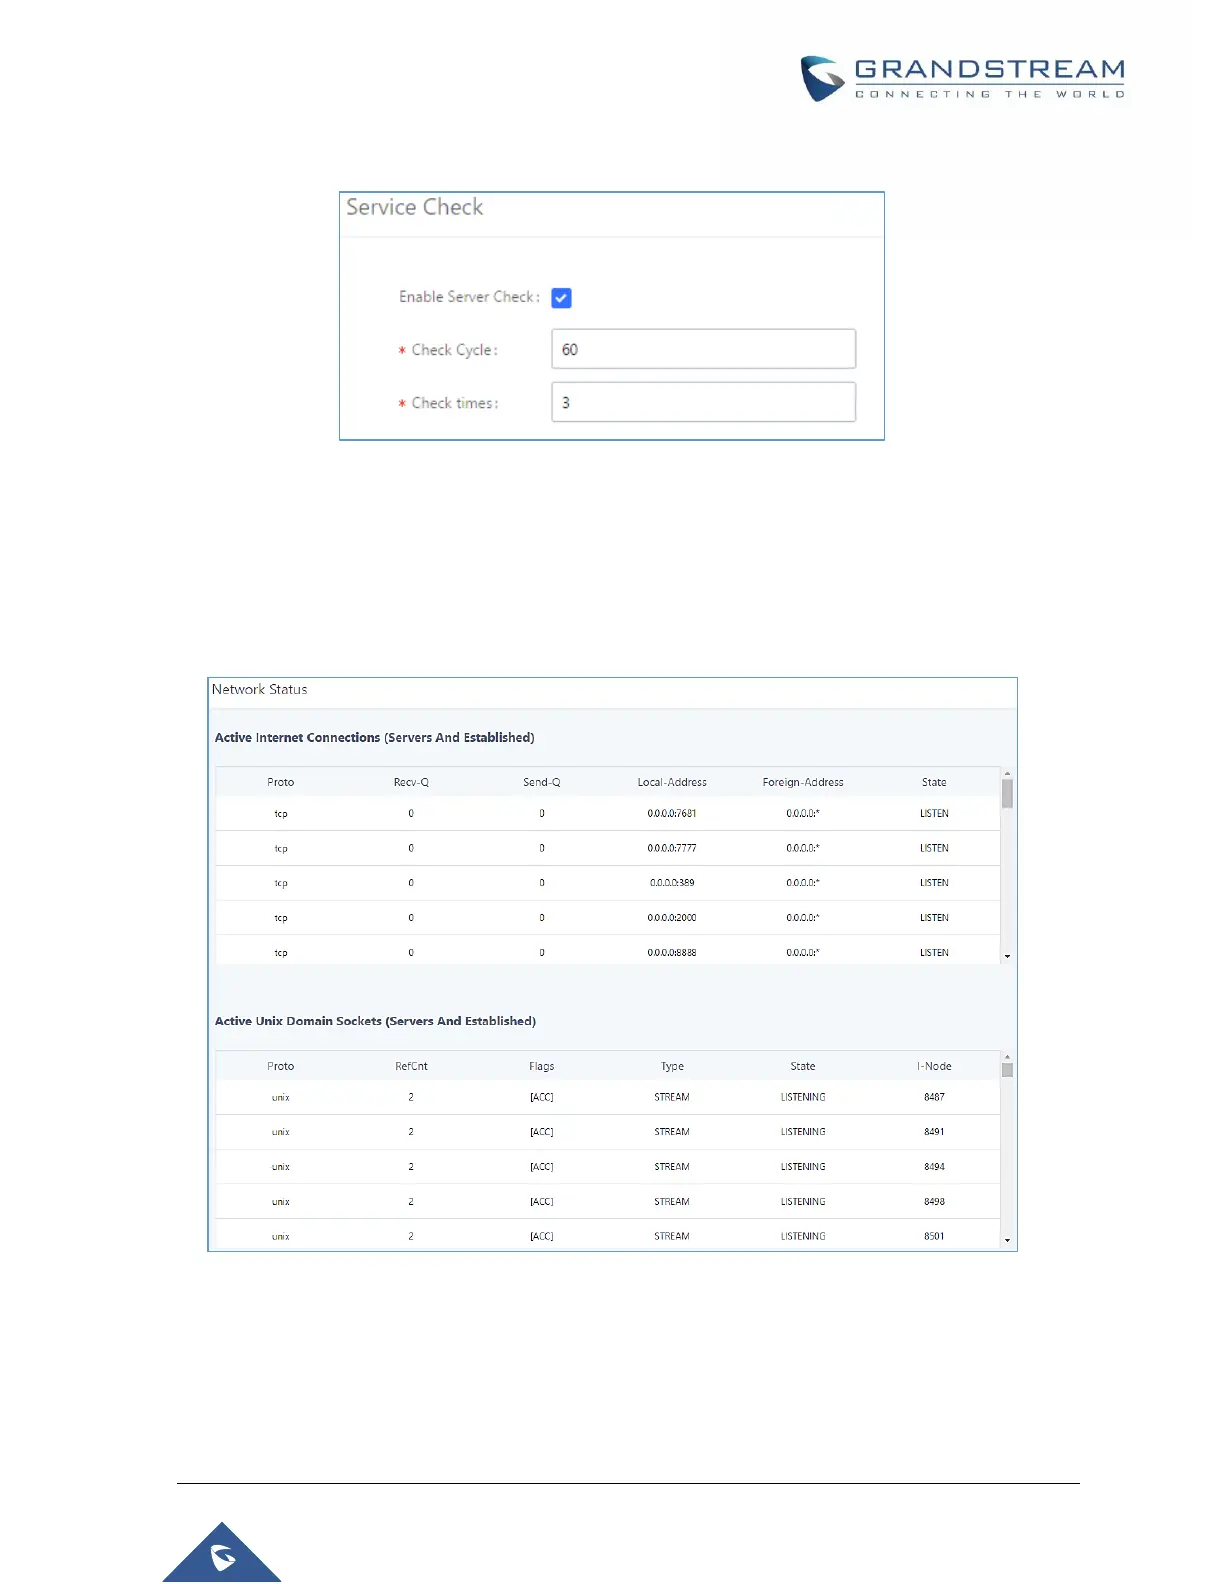This screenshot has width=1224, height=1584.
Task: Click the up arrow of Internet Connections scrollbar
Action: pos(1007,774)
